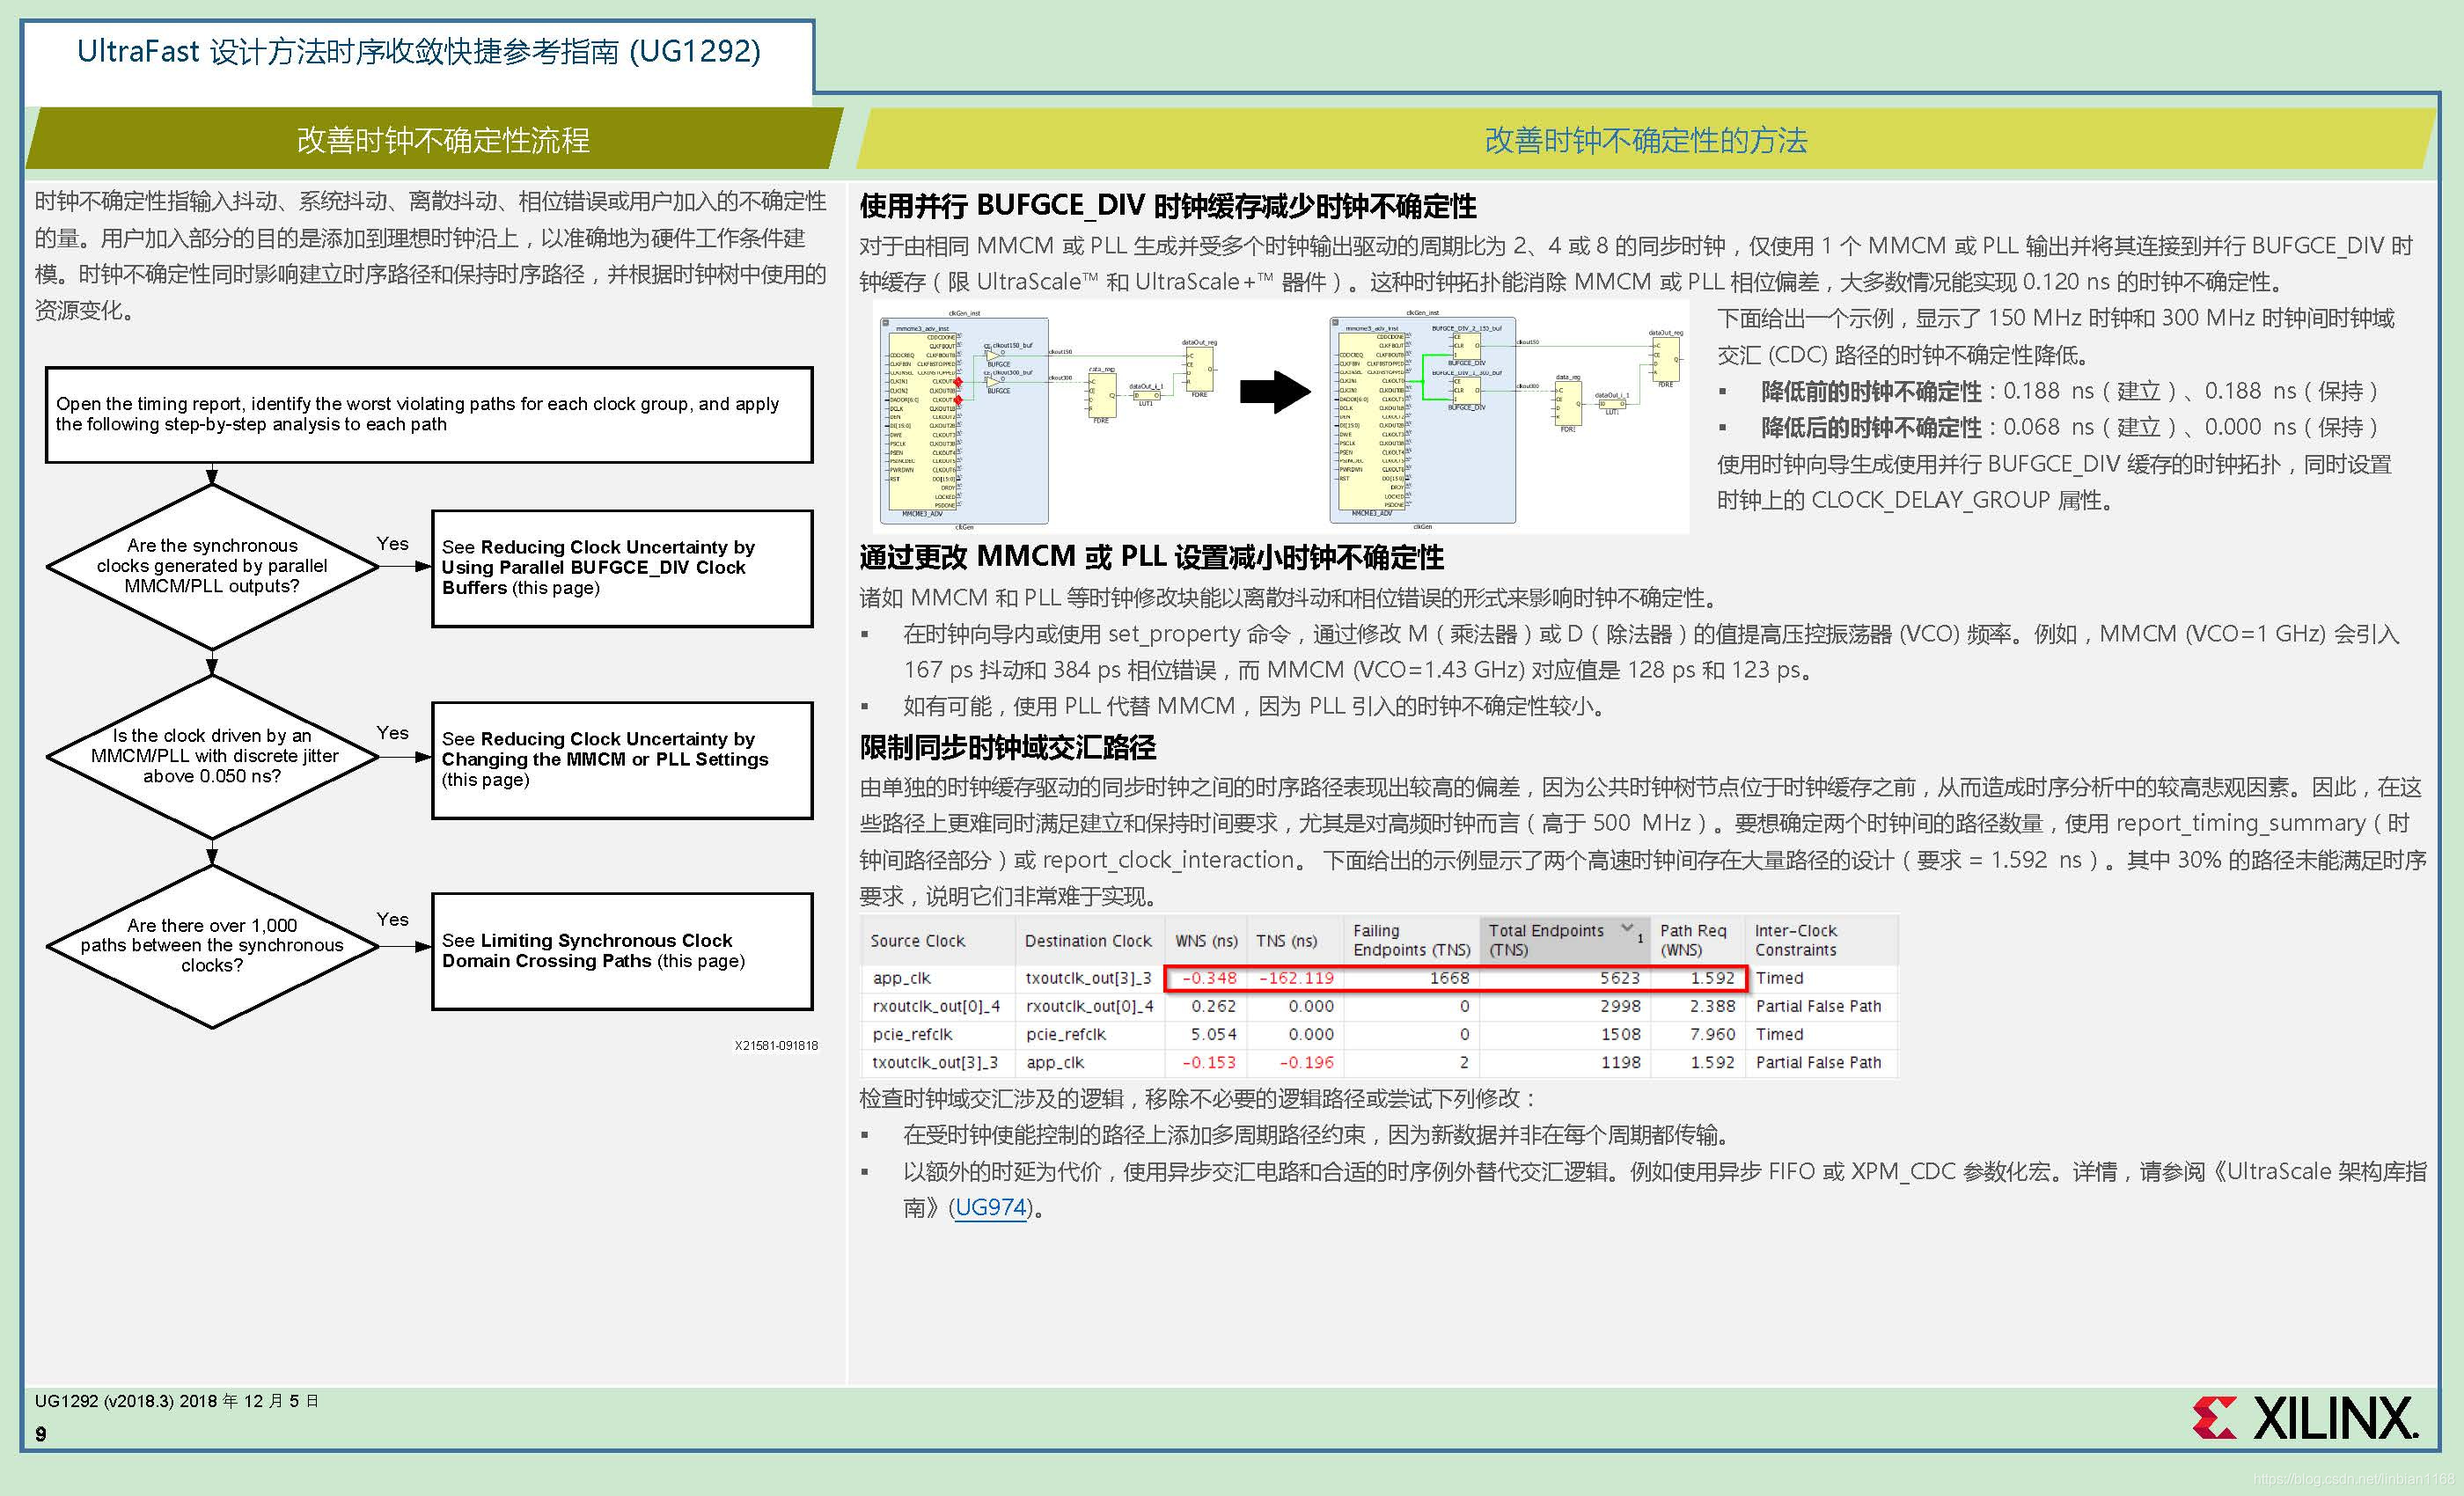Click Partial False Path in the rxoutclk_out[0]_4 row
2464x1496 pixels.
(1818, 1006)
